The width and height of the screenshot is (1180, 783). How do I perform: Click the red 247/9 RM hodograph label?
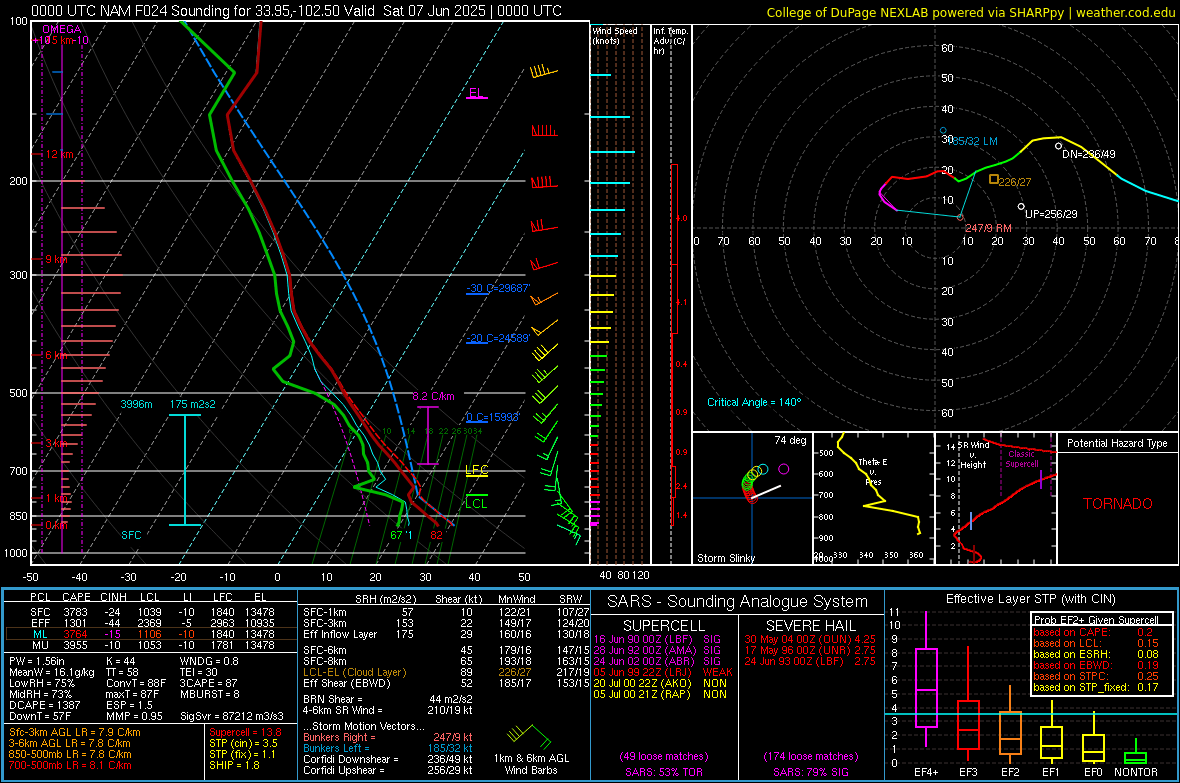pyautogui.click(x=988, y=227)
